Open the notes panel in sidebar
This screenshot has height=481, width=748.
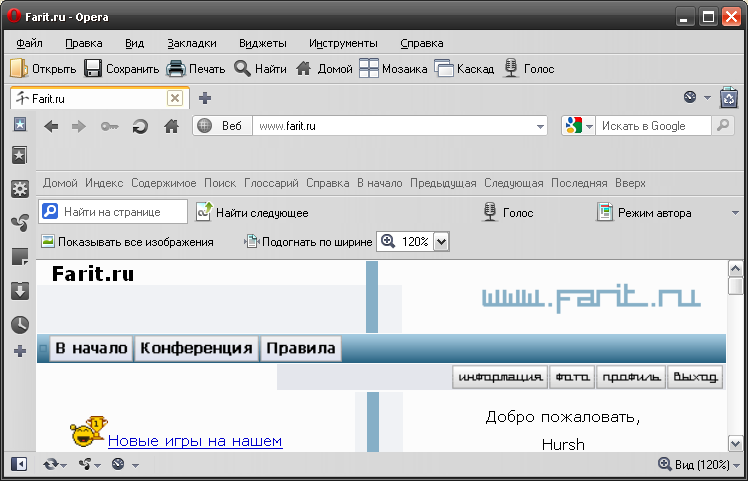coord(20,257)
